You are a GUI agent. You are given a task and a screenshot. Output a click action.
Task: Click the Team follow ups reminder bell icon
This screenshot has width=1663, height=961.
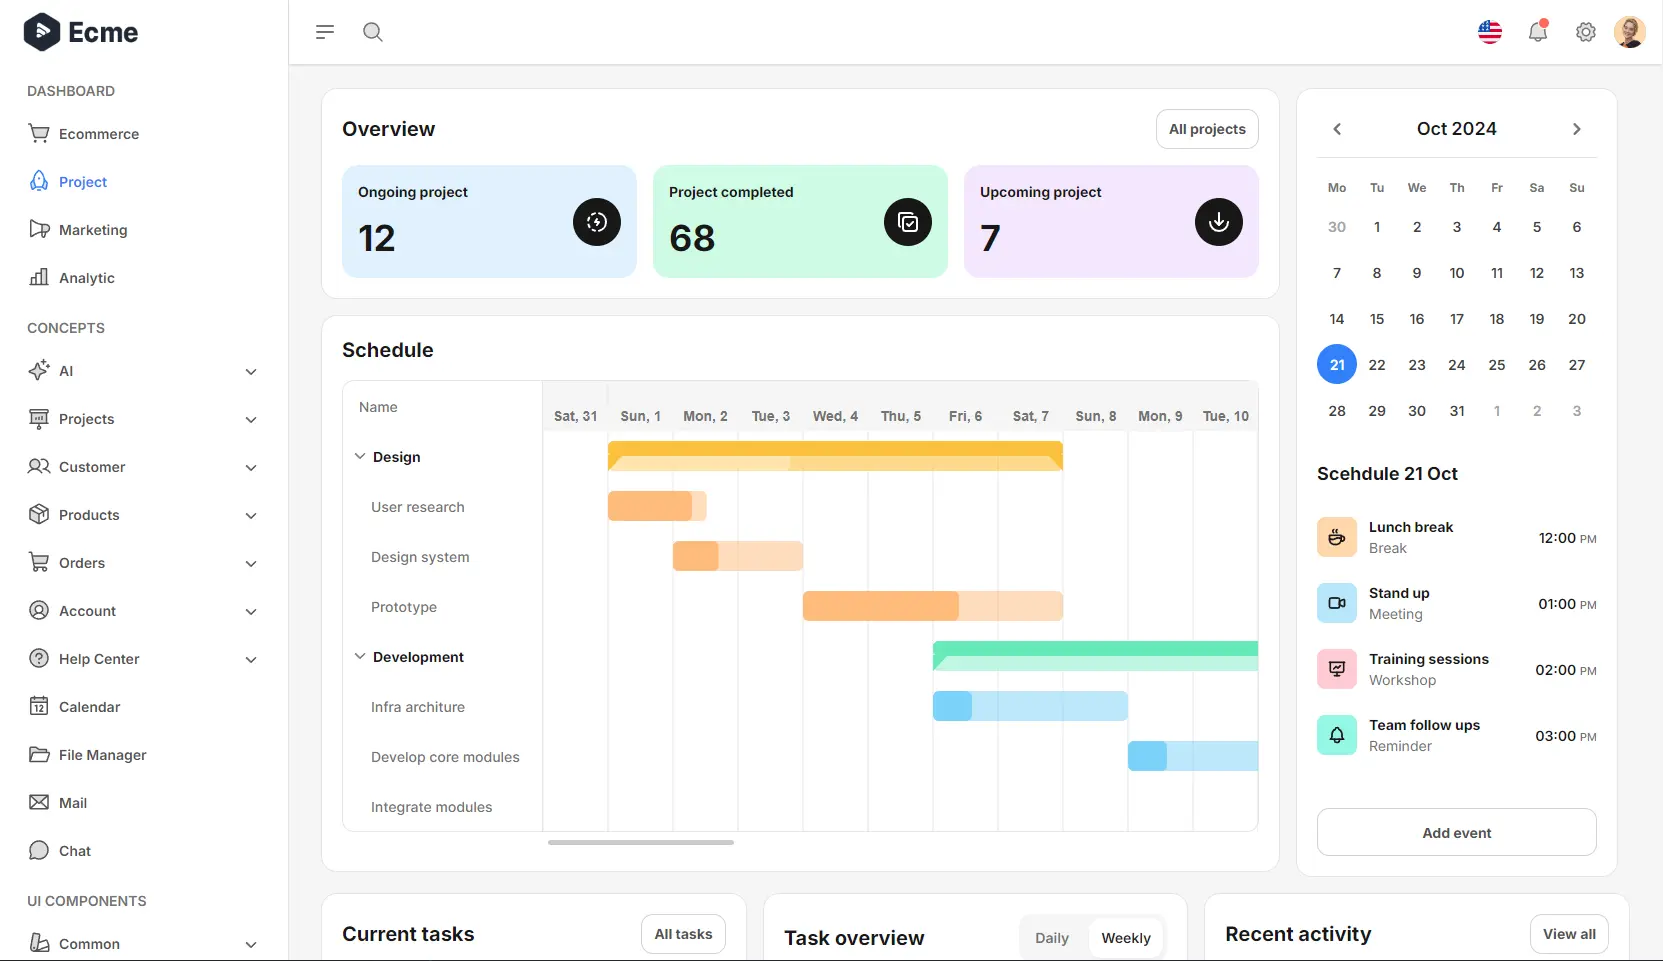click(1336, 735)
